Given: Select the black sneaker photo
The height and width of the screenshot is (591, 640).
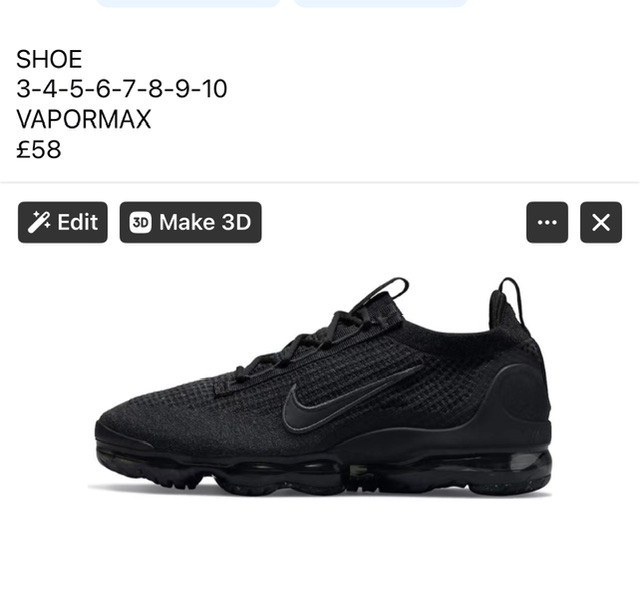Looking at the screenshot, I should coord(320,387).
